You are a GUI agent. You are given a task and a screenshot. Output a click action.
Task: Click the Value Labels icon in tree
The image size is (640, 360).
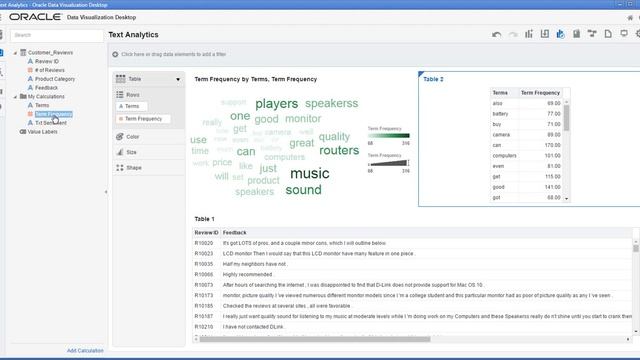(x=23, y=132)
